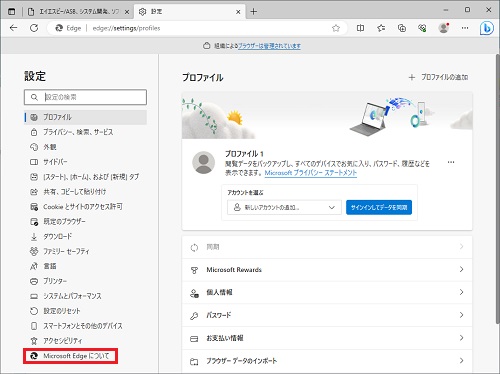This screenshot has width=500, height=374.
Task: Select the 設定 tab
Action: (190, 12)
